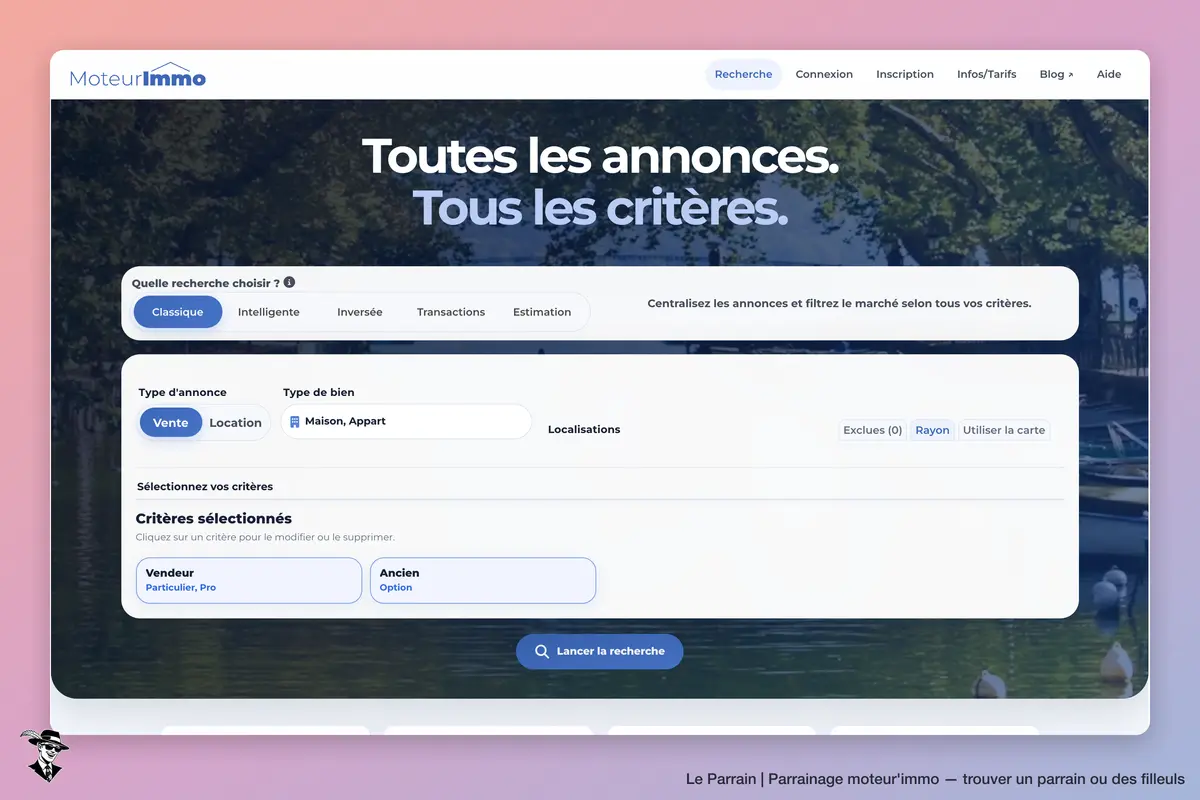Open the Blog external link
The height and width of the screenshot is (800, 1200).
[1056, 74]
